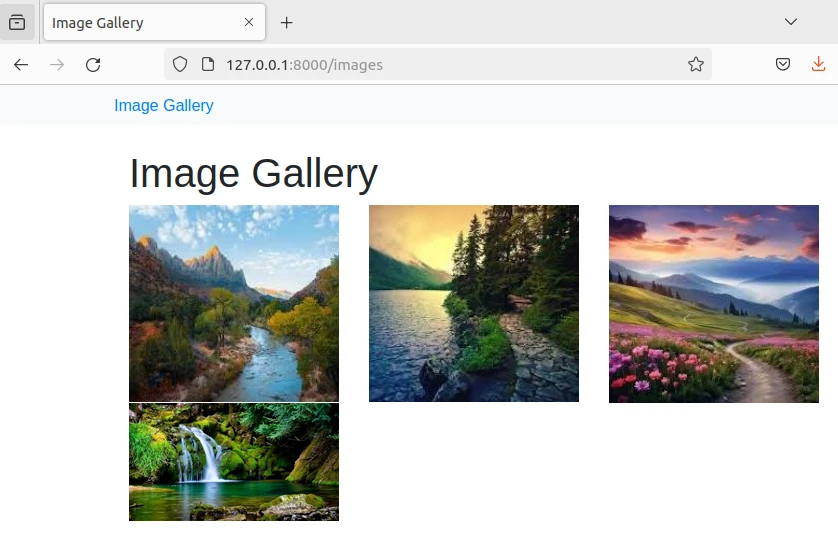The width and height of the screenshot is (838, 552).
Task: Click the large Image Gallery page heading
Action: click(x=253, y=173)
